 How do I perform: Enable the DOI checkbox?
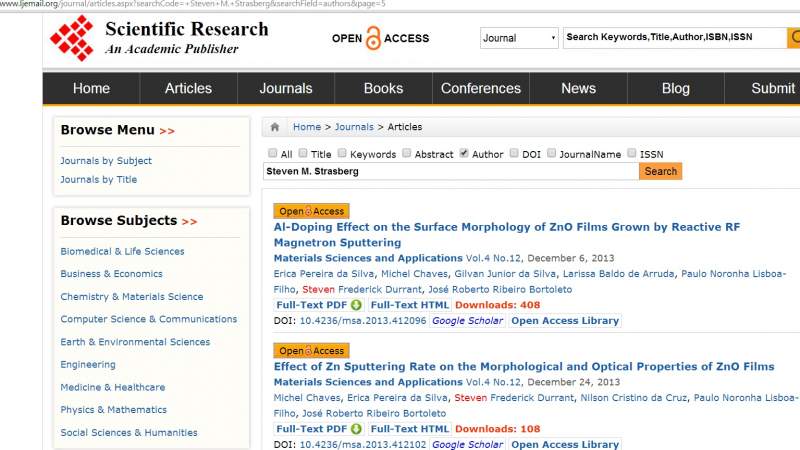pos(514,153)
